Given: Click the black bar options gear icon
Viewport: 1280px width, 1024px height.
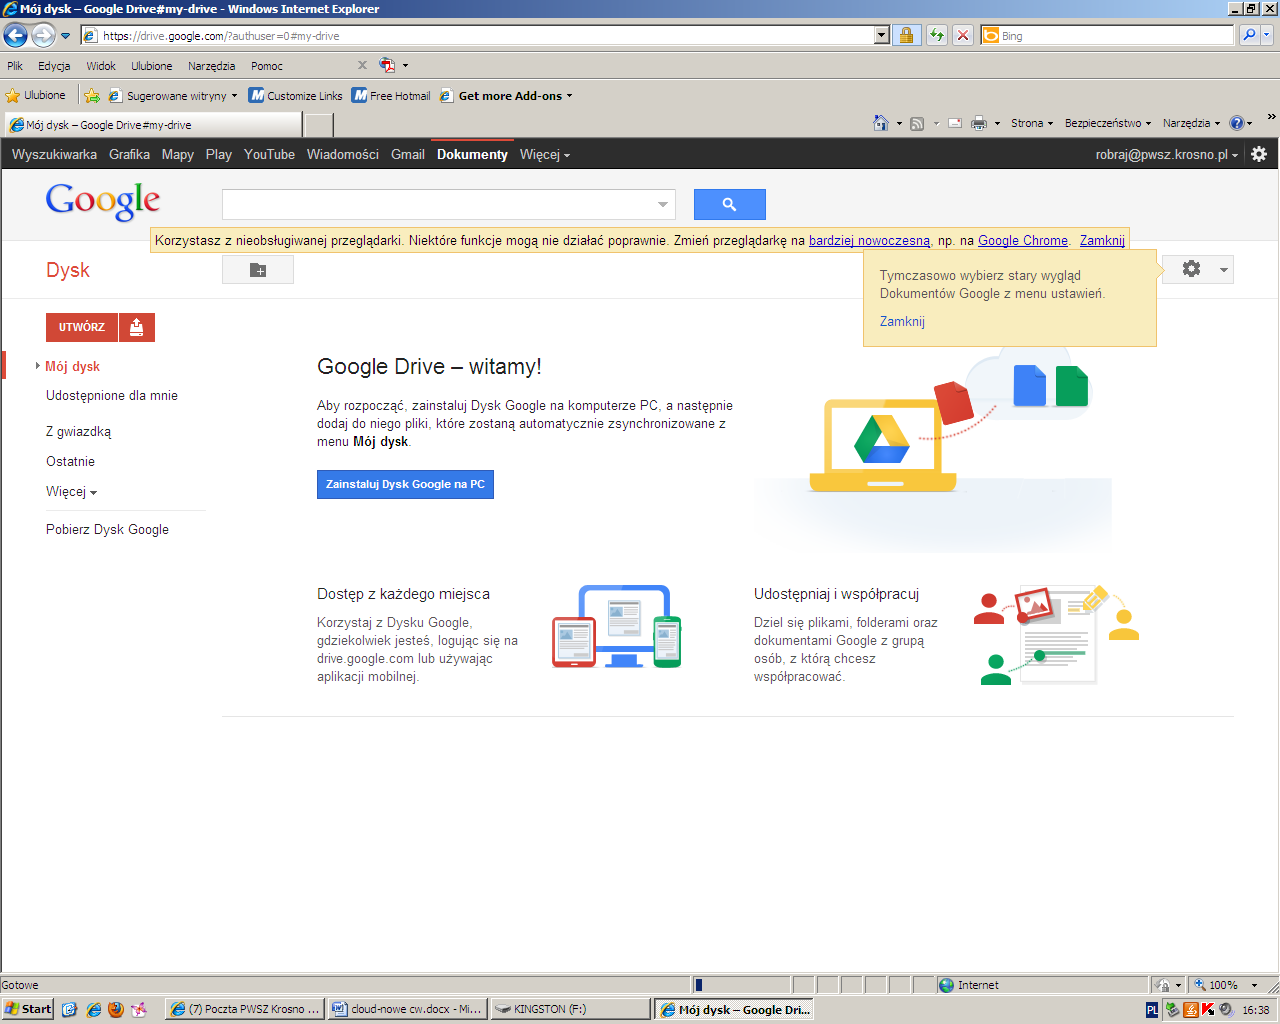Looking at the screenshot, I should [1259, 154].
